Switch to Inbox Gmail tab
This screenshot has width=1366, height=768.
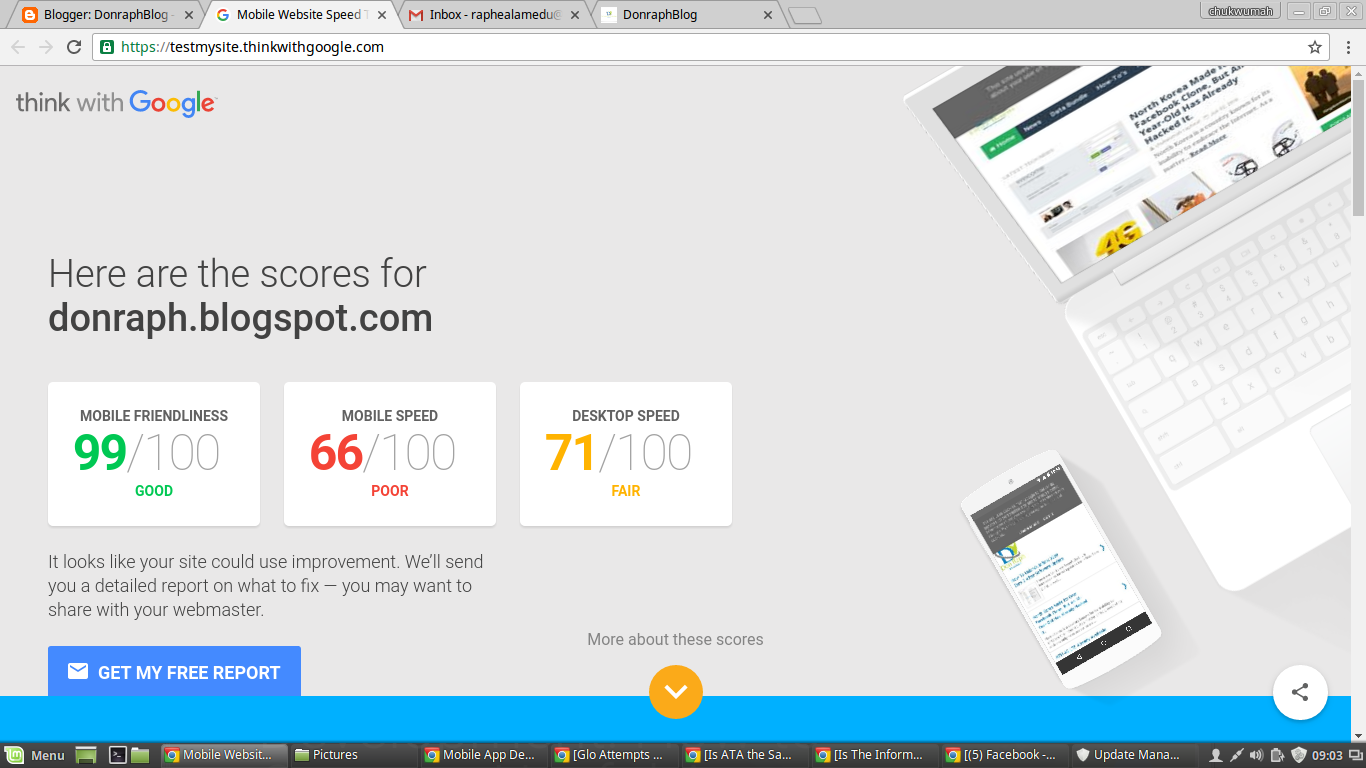click(492, 15)
